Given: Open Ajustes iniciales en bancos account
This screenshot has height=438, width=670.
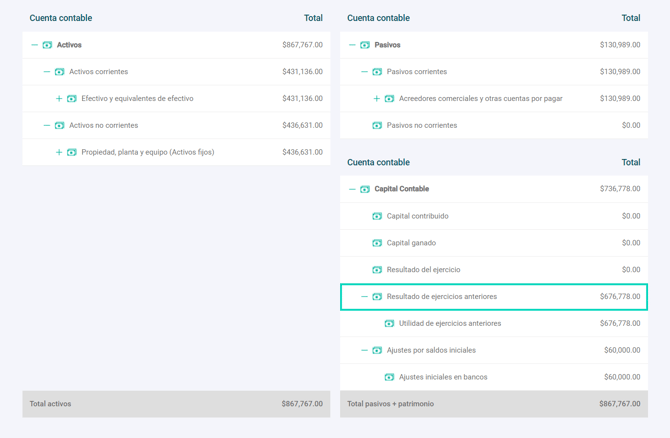Looking at the screenshot, I should pos(442,378).
